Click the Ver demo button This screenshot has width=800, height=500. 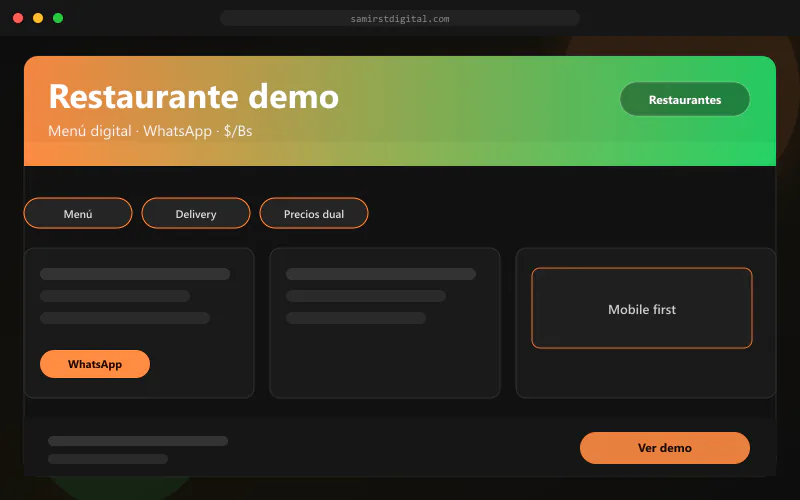(x=665, y=448)
